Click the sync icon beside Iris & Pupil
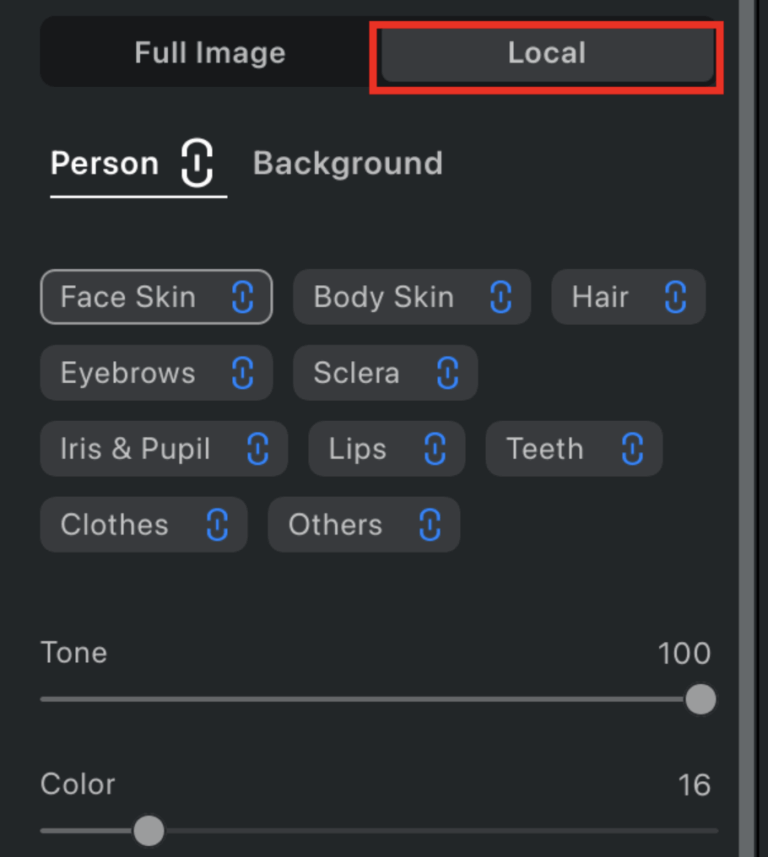This screenshot has height=857, width=768. (257, 448)
